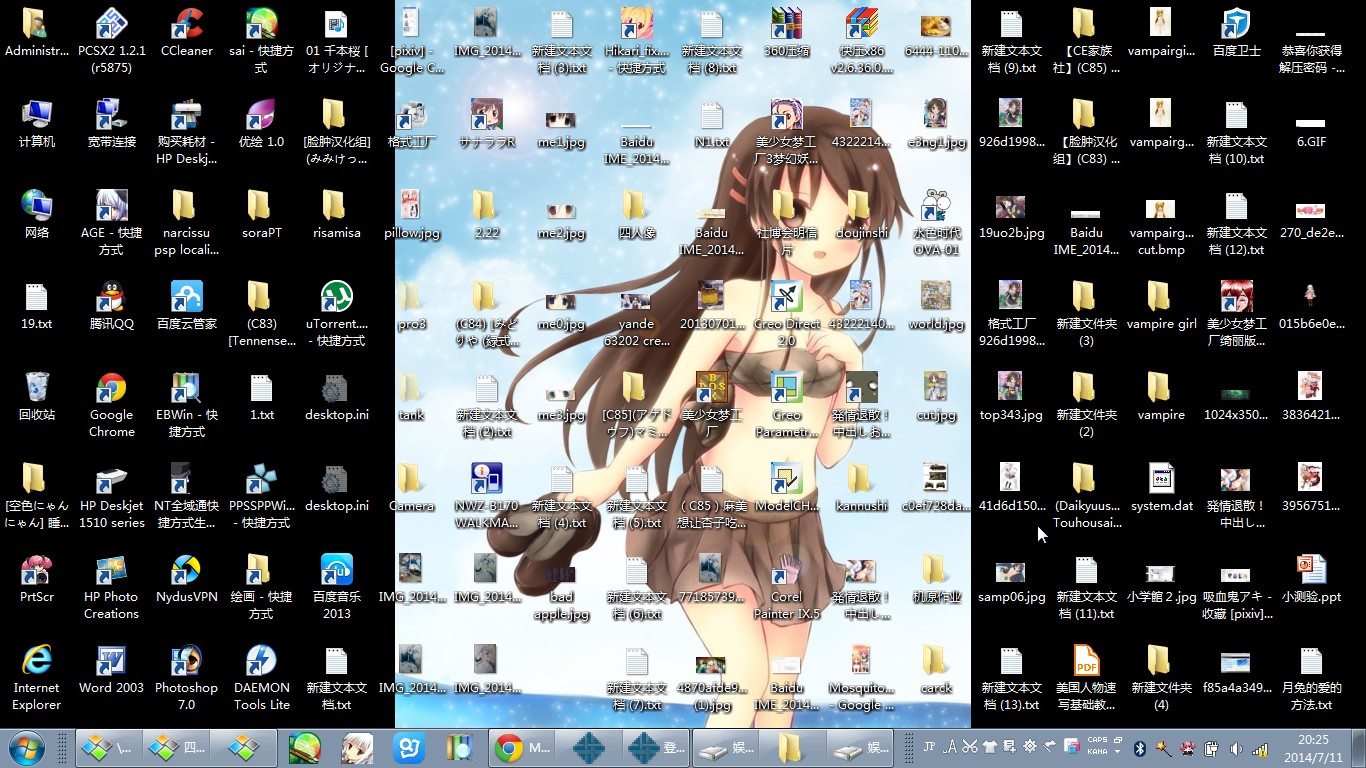
Task: Open the 美国人物速写基础教 PDF file
Action: [x=1086, y=660]
